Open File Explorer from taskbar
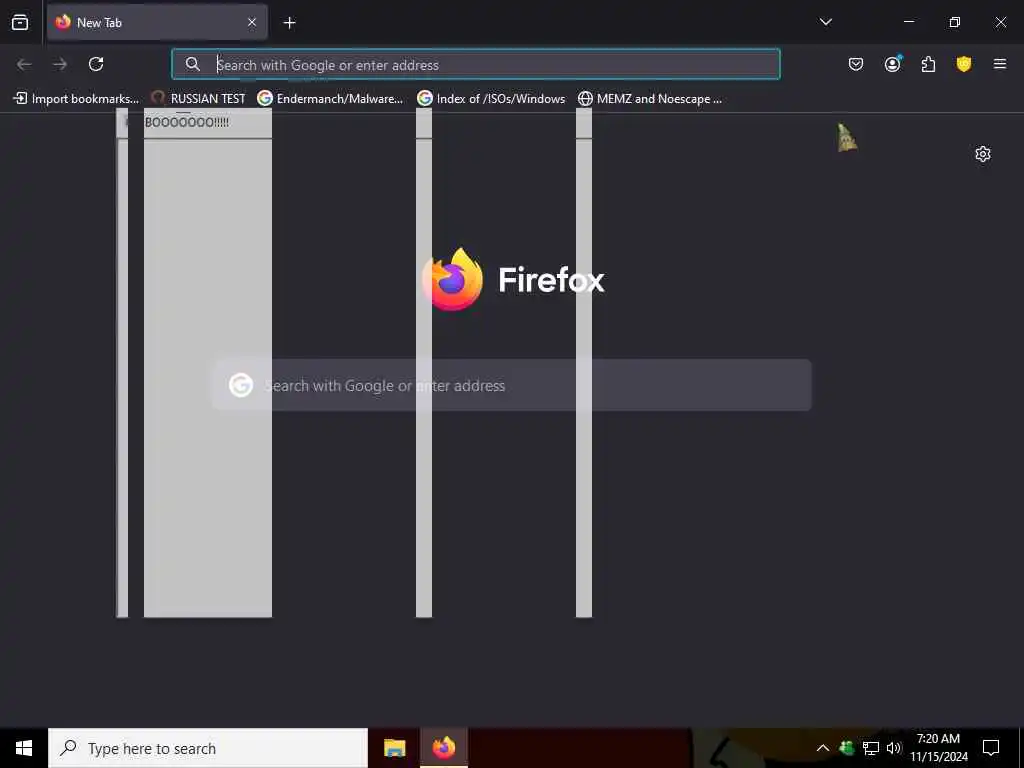Viewport: 1024px width, 768px height. (394, 748)
